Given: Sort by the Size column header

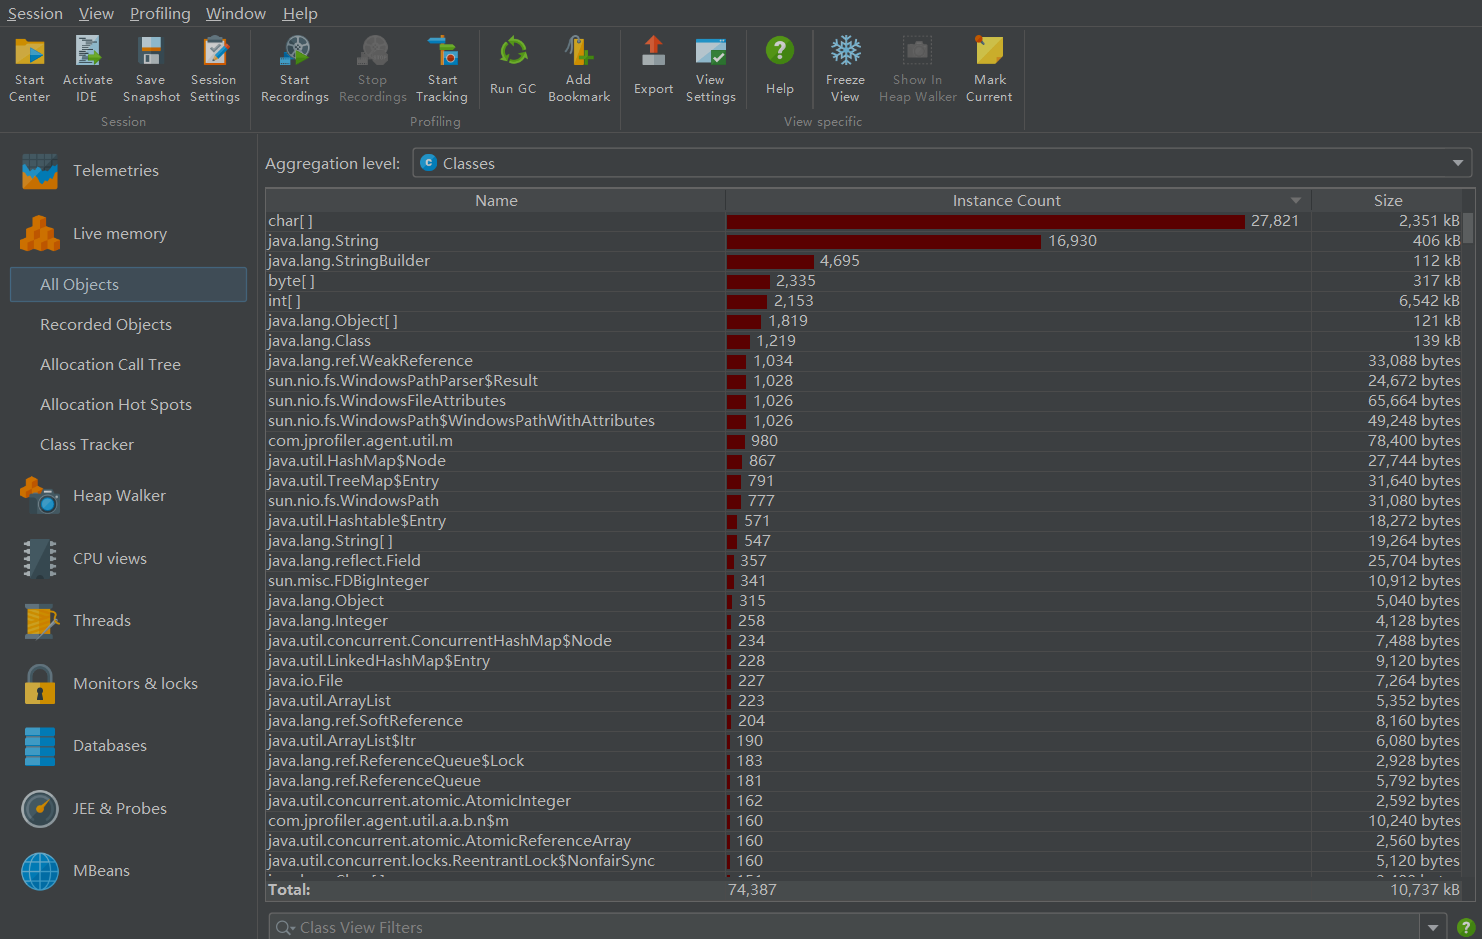Looking at the screenshot, I should (1387, 200).
